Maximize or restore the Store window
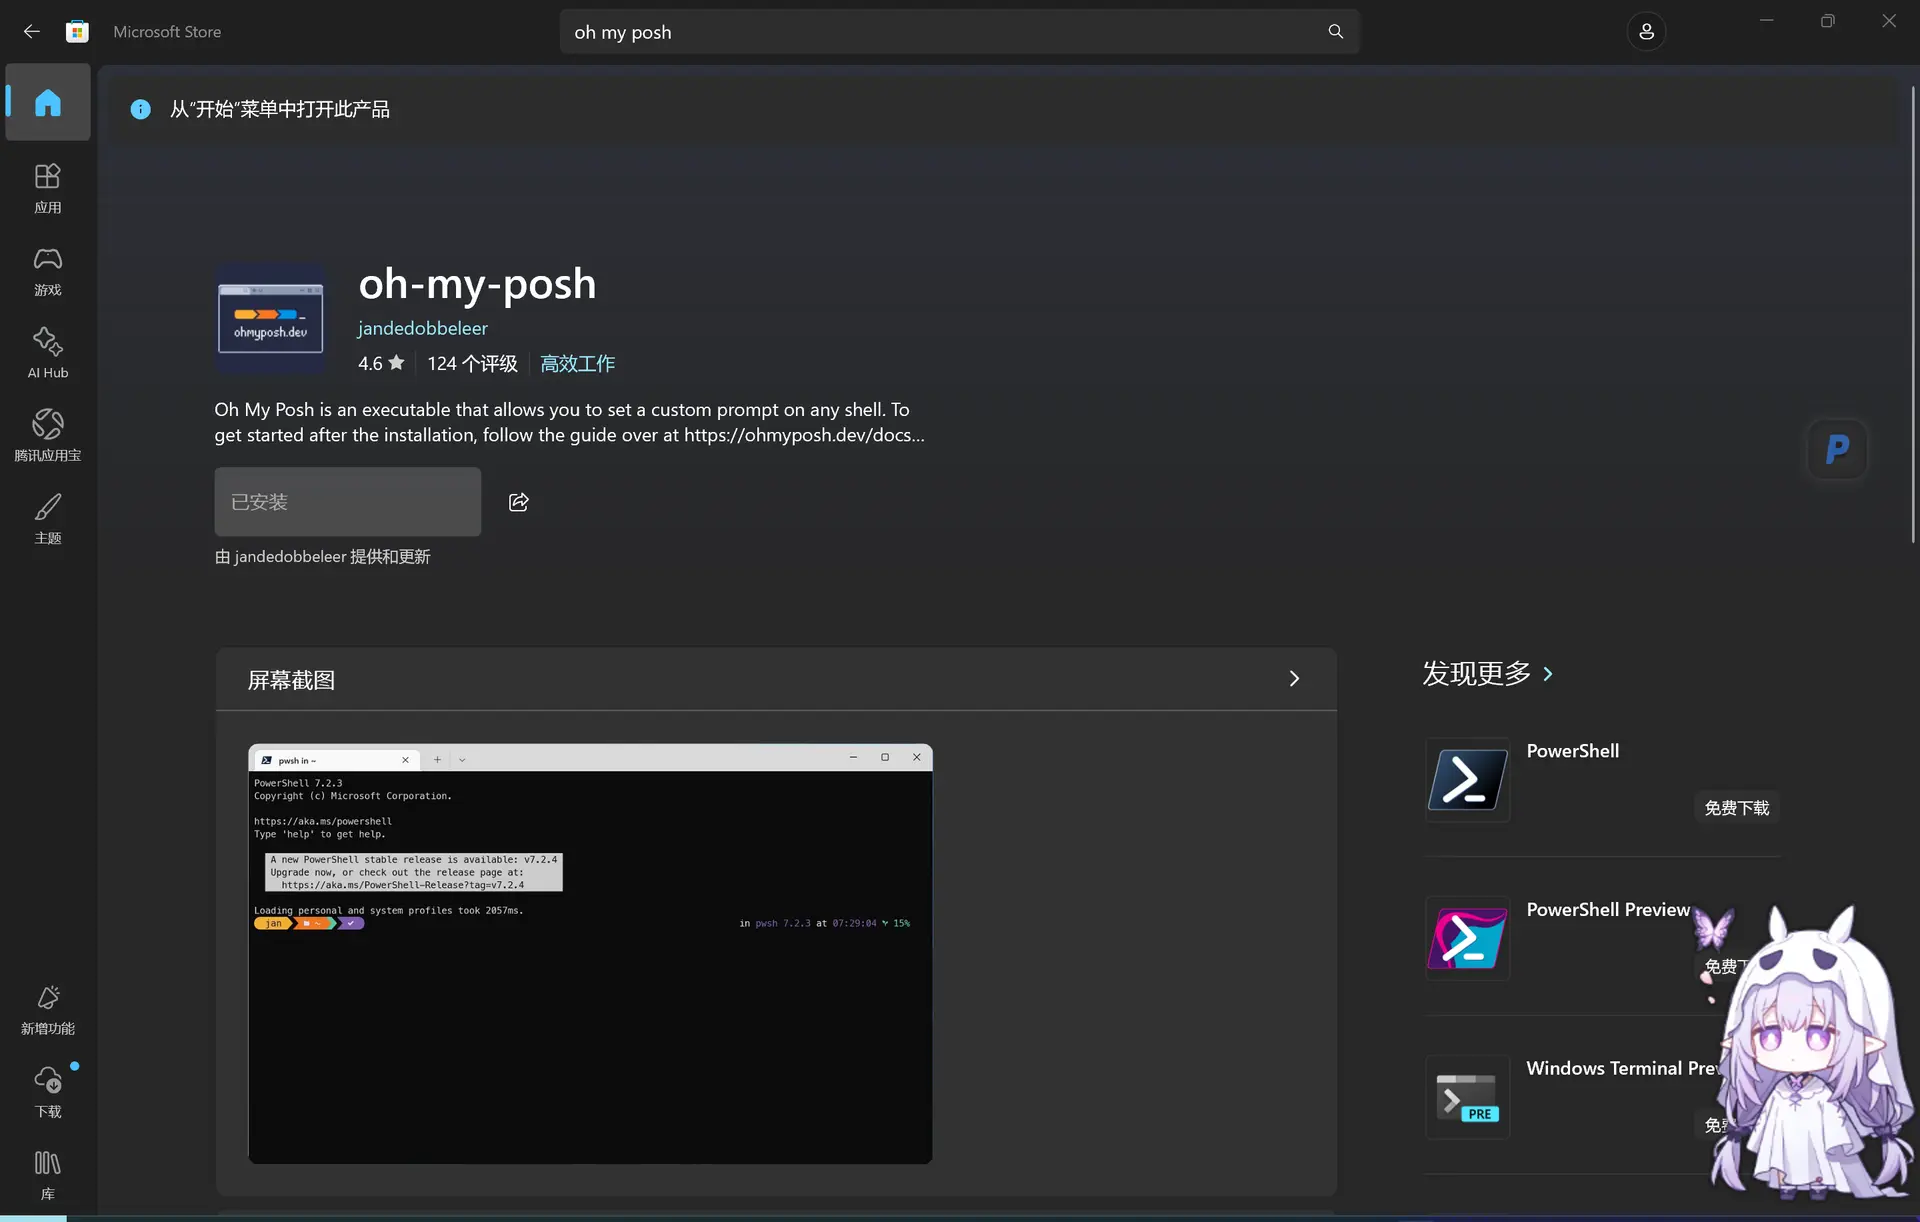The image size is (1920, 1222). (1828, 21)
